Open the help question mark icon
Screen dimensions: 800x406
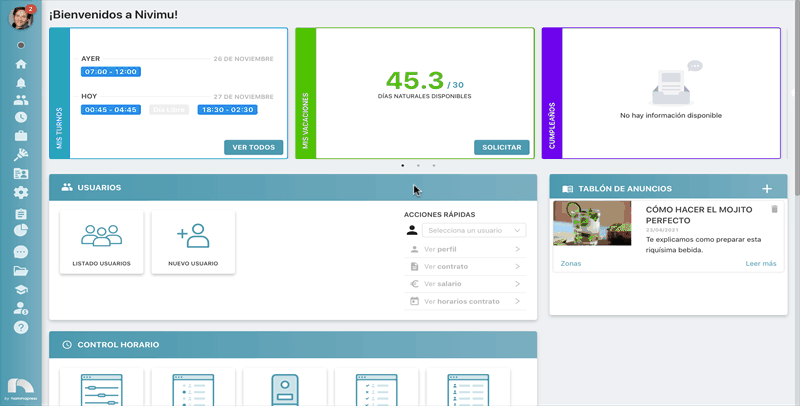coord(21,327)
